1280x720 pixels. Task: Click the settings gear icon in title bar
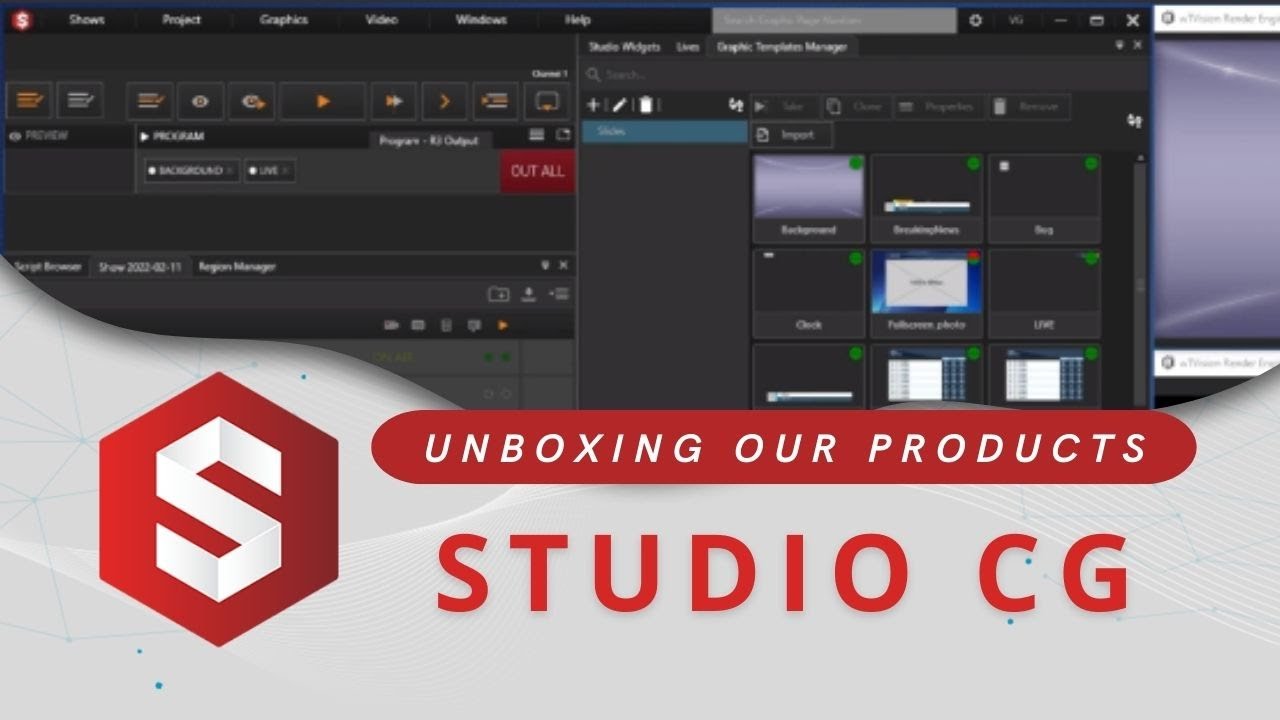click(976, 20)
